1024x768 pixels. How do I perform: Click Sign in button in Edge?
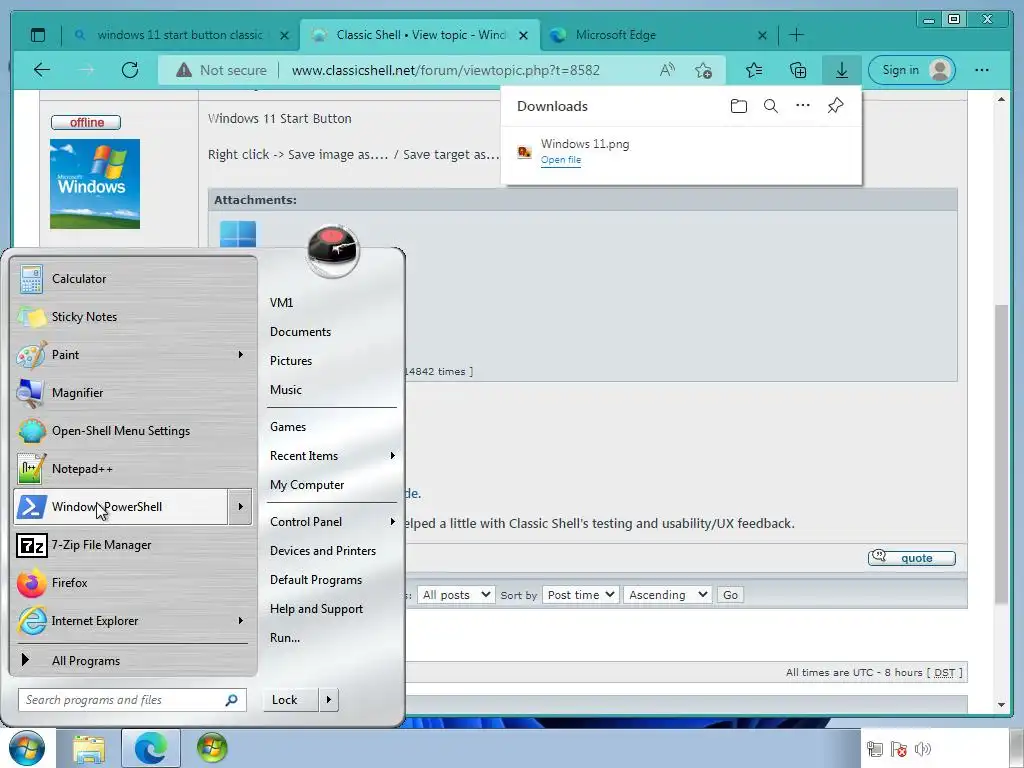click(912, 70)
